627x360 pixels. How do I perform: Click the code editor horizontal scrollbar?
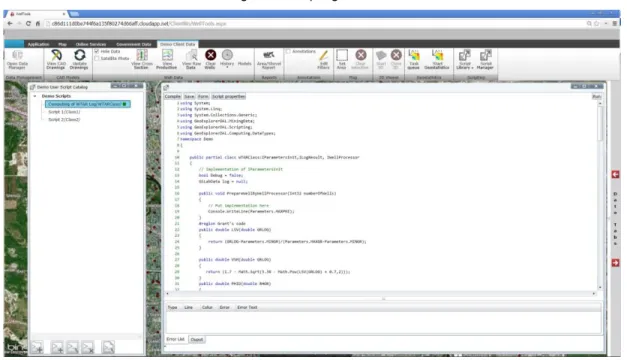pyautogui.click(x=380, y=294)
